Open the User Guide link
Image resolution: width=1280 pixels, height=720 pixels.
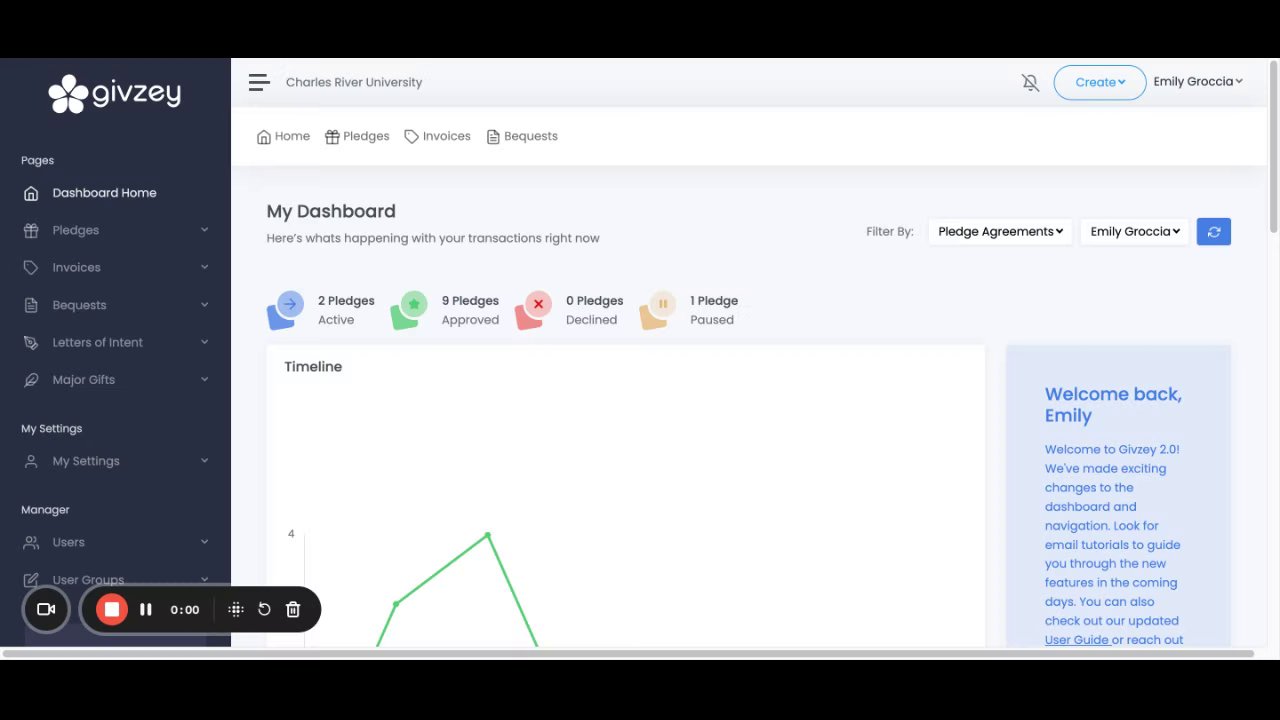pos(1077,640)
